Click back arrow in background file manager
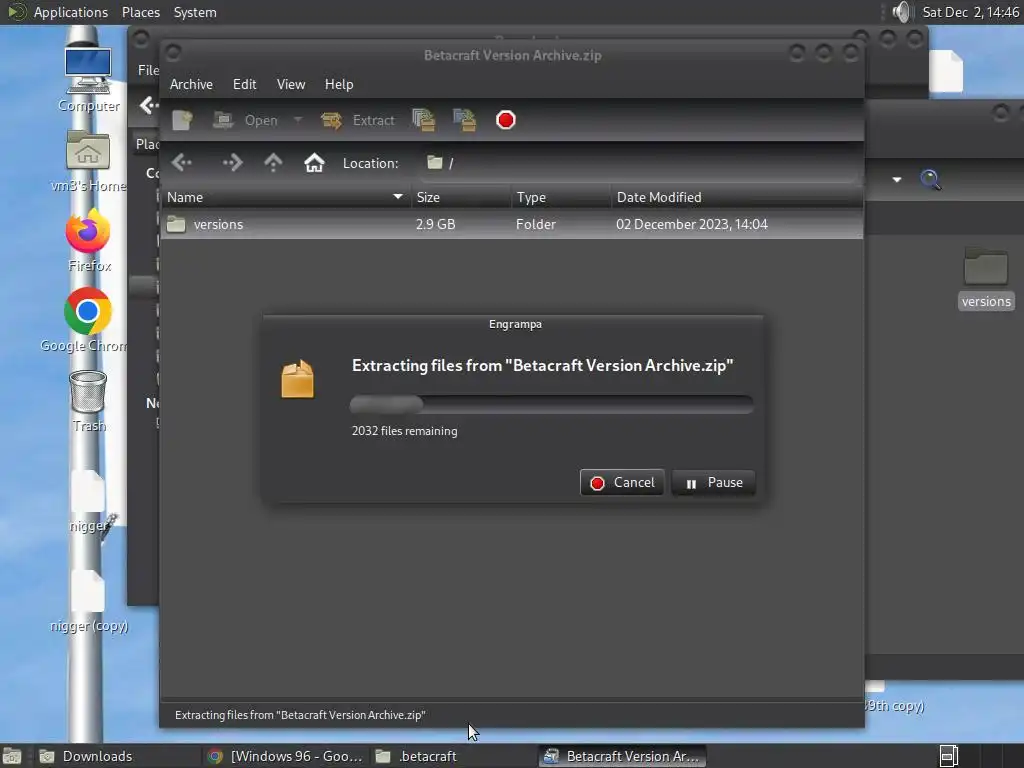The height and width of the screenshot is (768, 1024). pos(149,105)
